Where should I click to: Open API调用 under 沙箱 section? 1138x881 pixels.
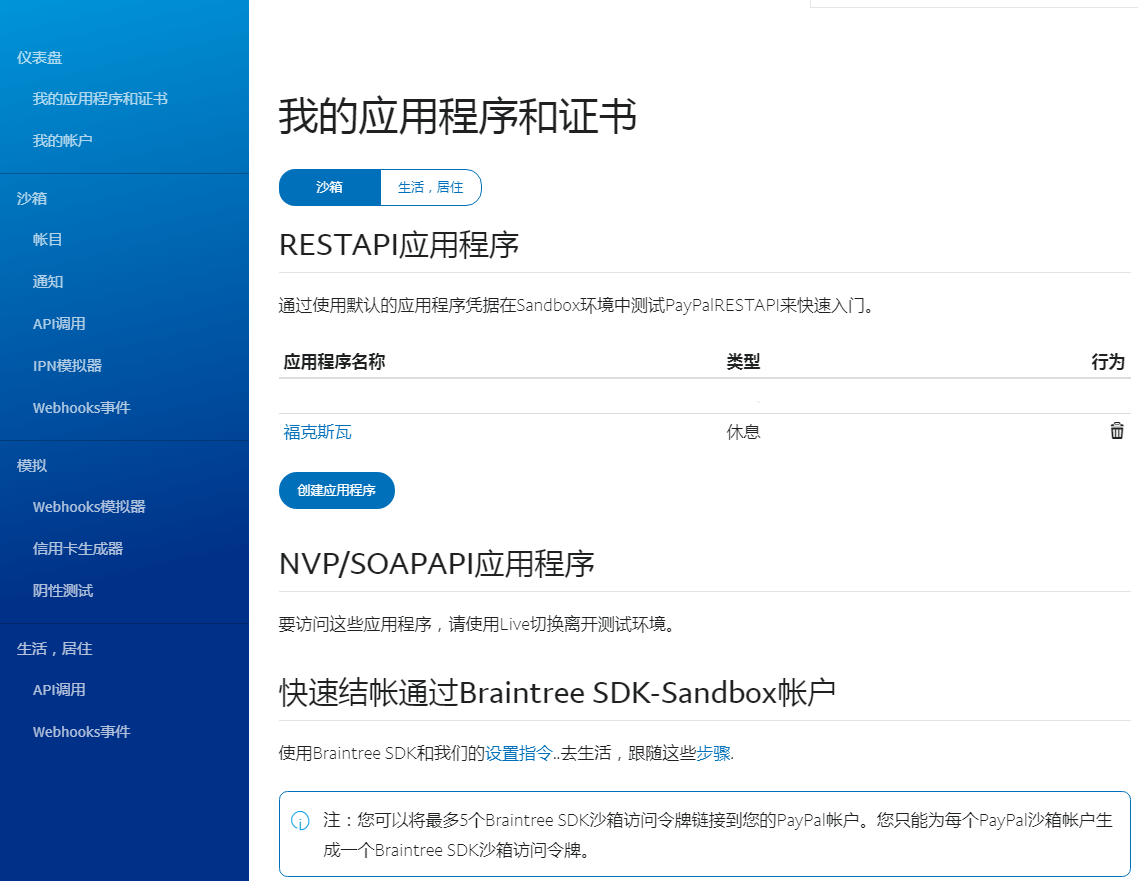tap(59, 324)
